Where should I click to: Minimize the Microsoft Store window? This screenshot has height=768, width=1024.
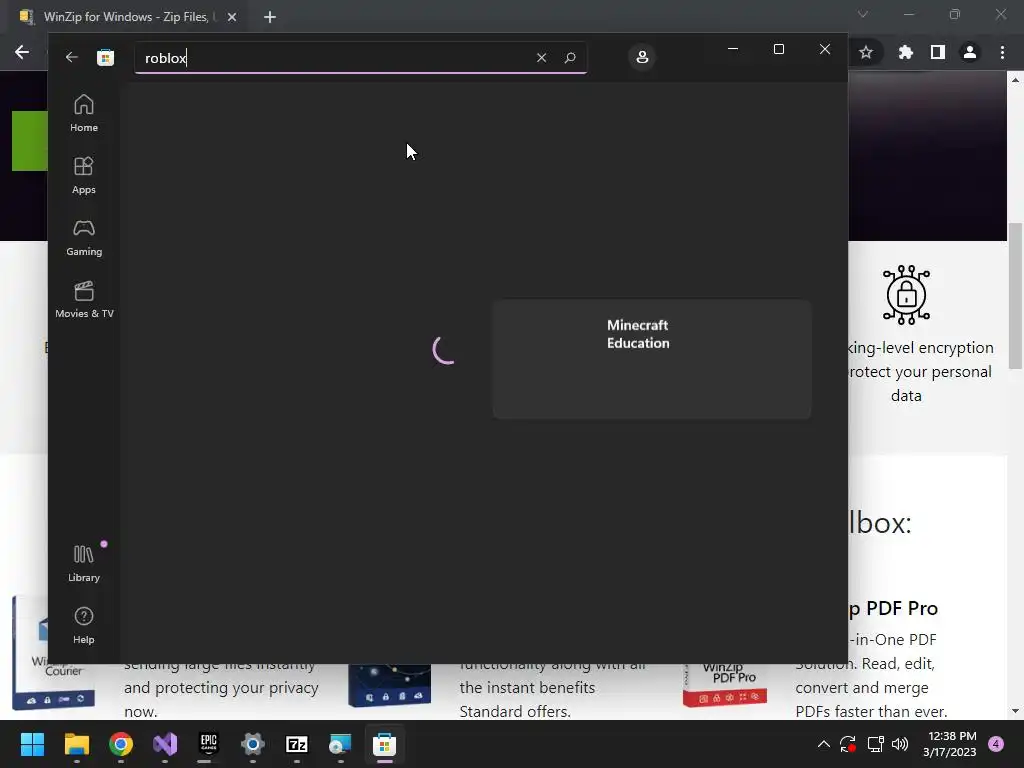click(733, 49)
